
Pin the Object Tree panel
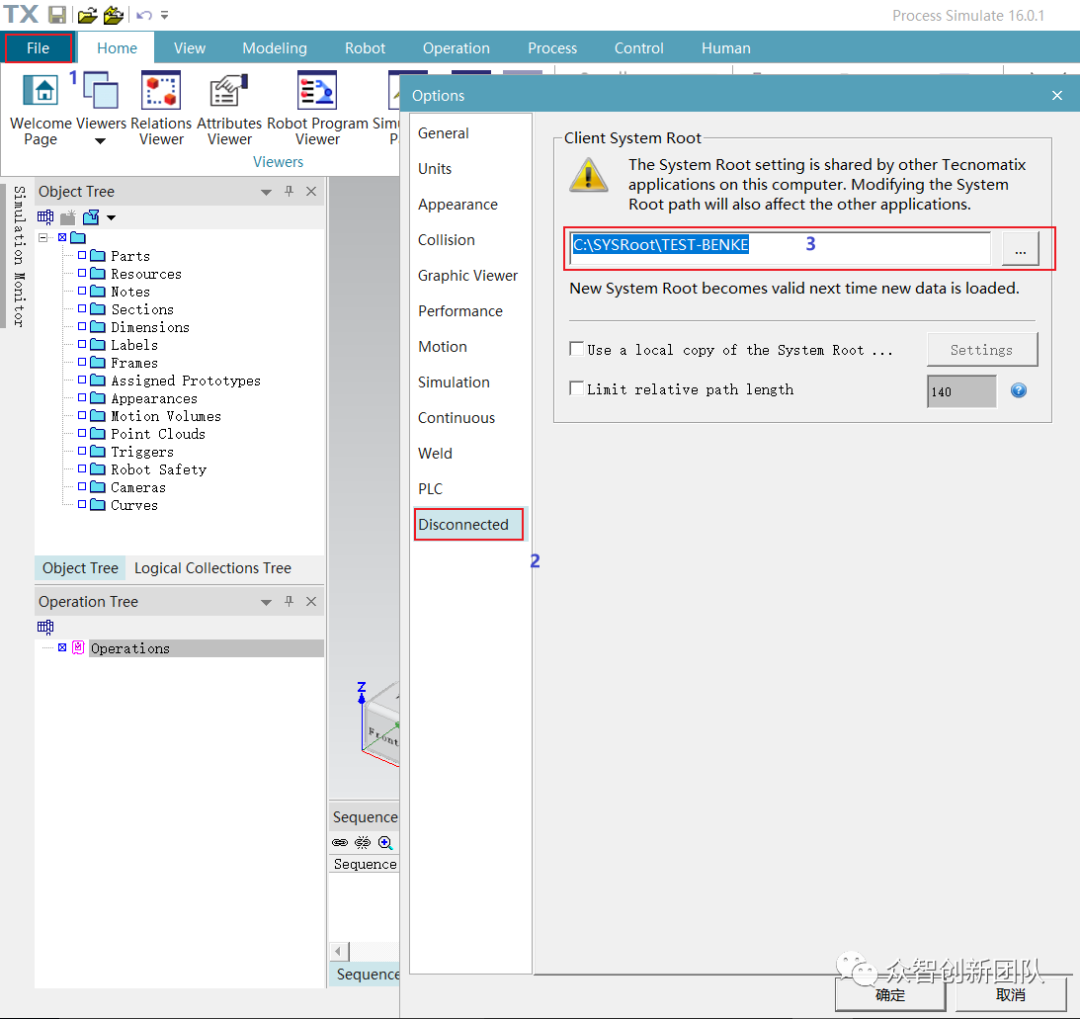tap(289, 191)
